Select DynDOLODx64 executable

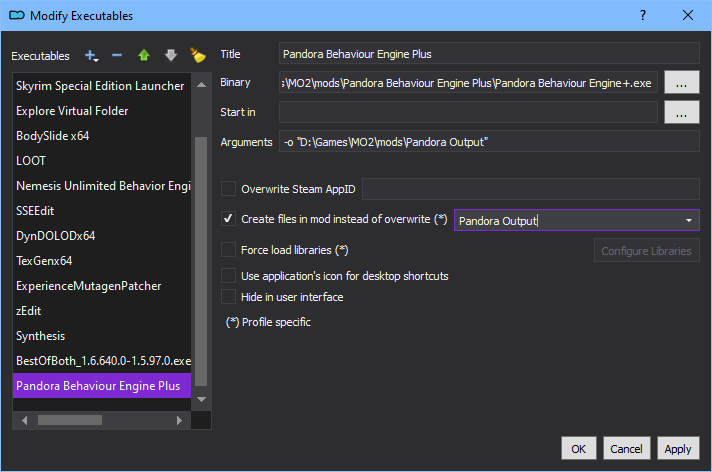(x=102, y=236)
